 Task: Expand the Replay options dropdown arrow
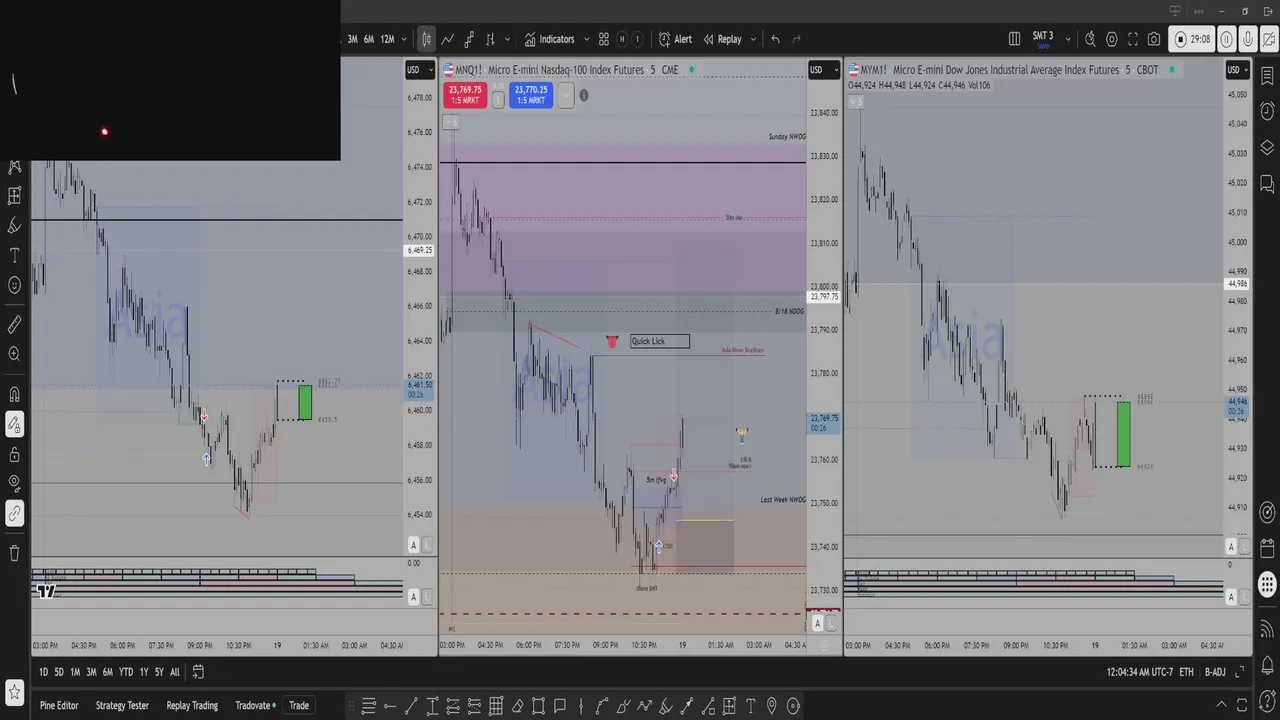tap(753, 39)
